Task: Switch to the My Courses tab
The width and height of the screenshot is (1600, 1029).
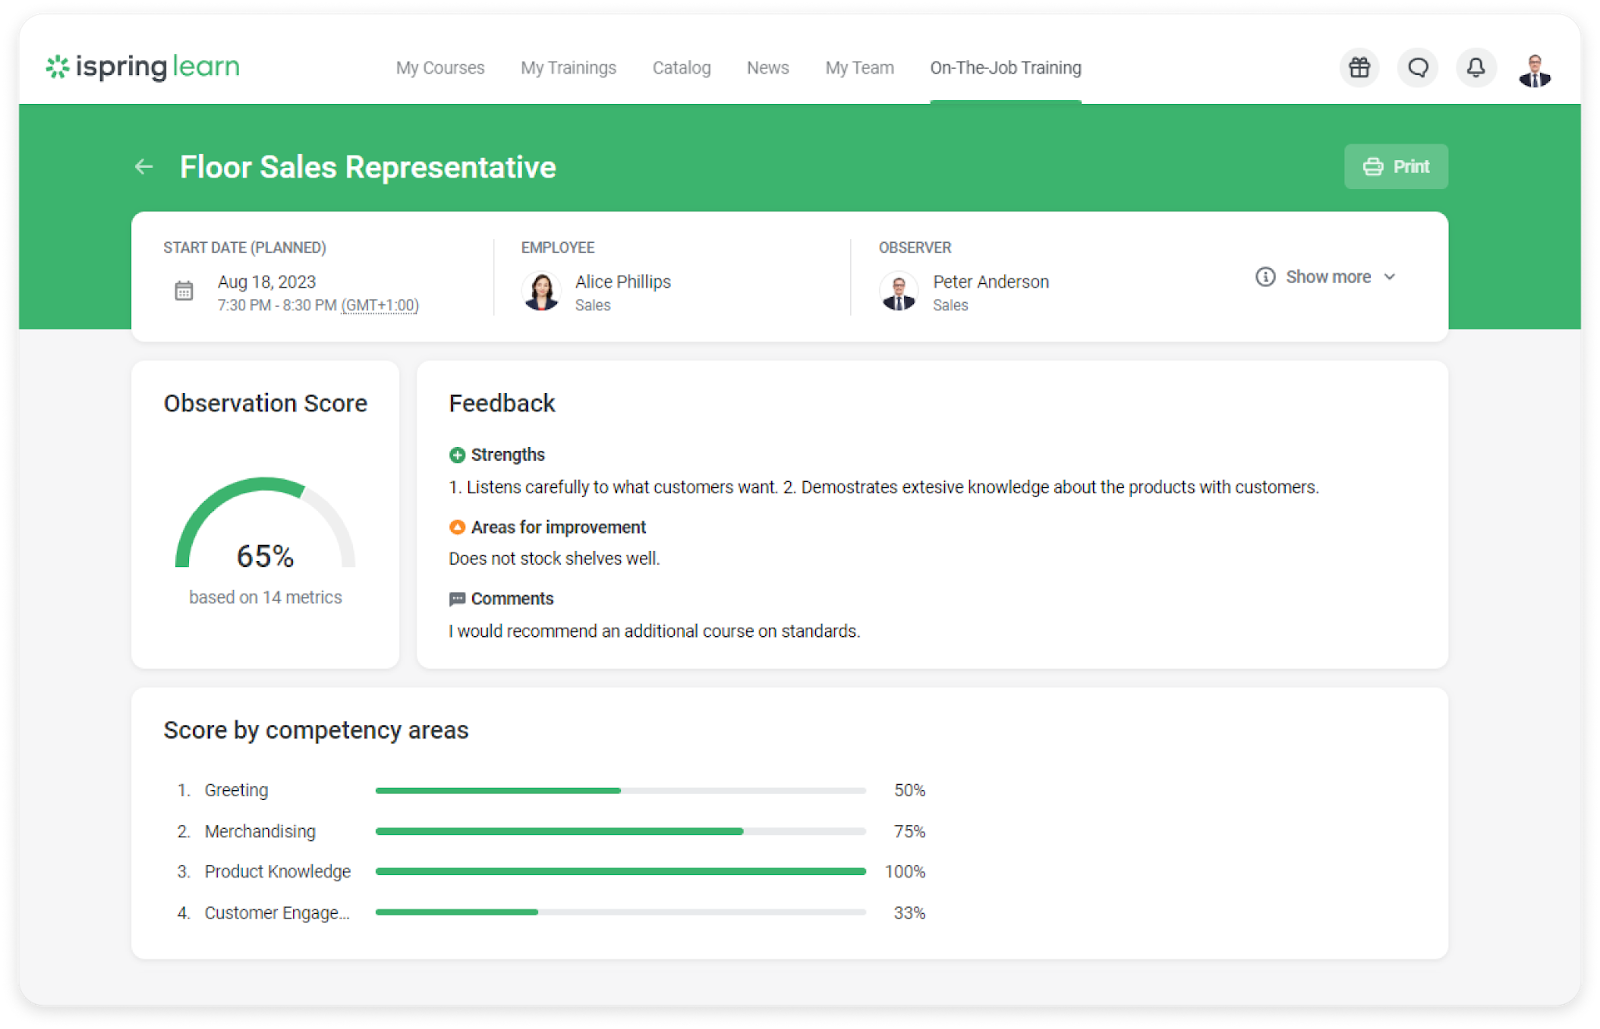Action: coord(440,67)
